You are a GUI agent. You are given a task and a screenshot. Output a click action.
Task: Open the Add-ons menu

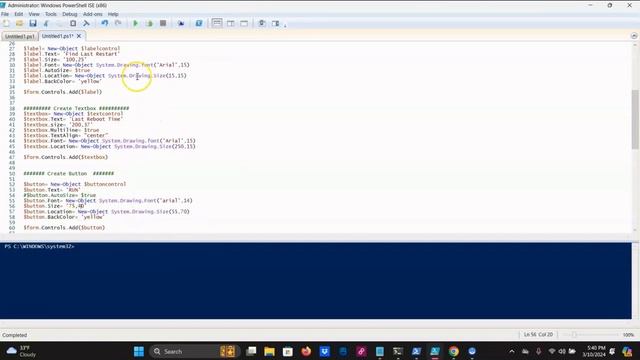coord(93,14)
